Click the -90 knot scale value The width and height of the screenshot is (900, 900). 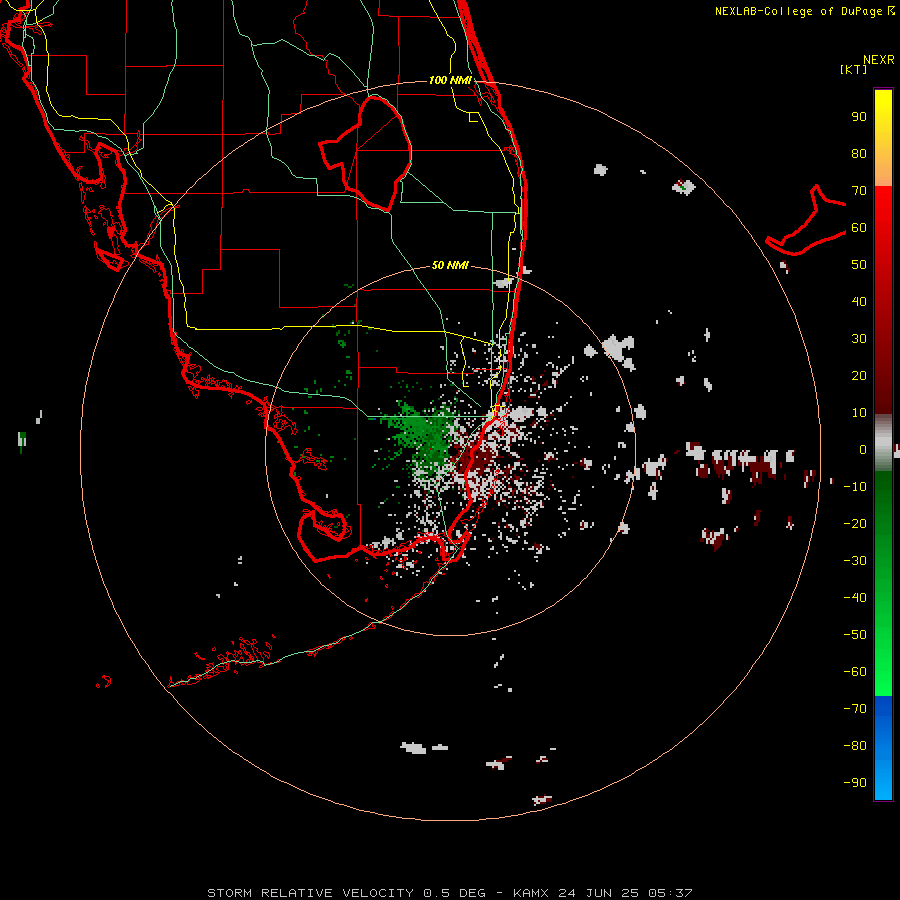[x=855, y=783]
